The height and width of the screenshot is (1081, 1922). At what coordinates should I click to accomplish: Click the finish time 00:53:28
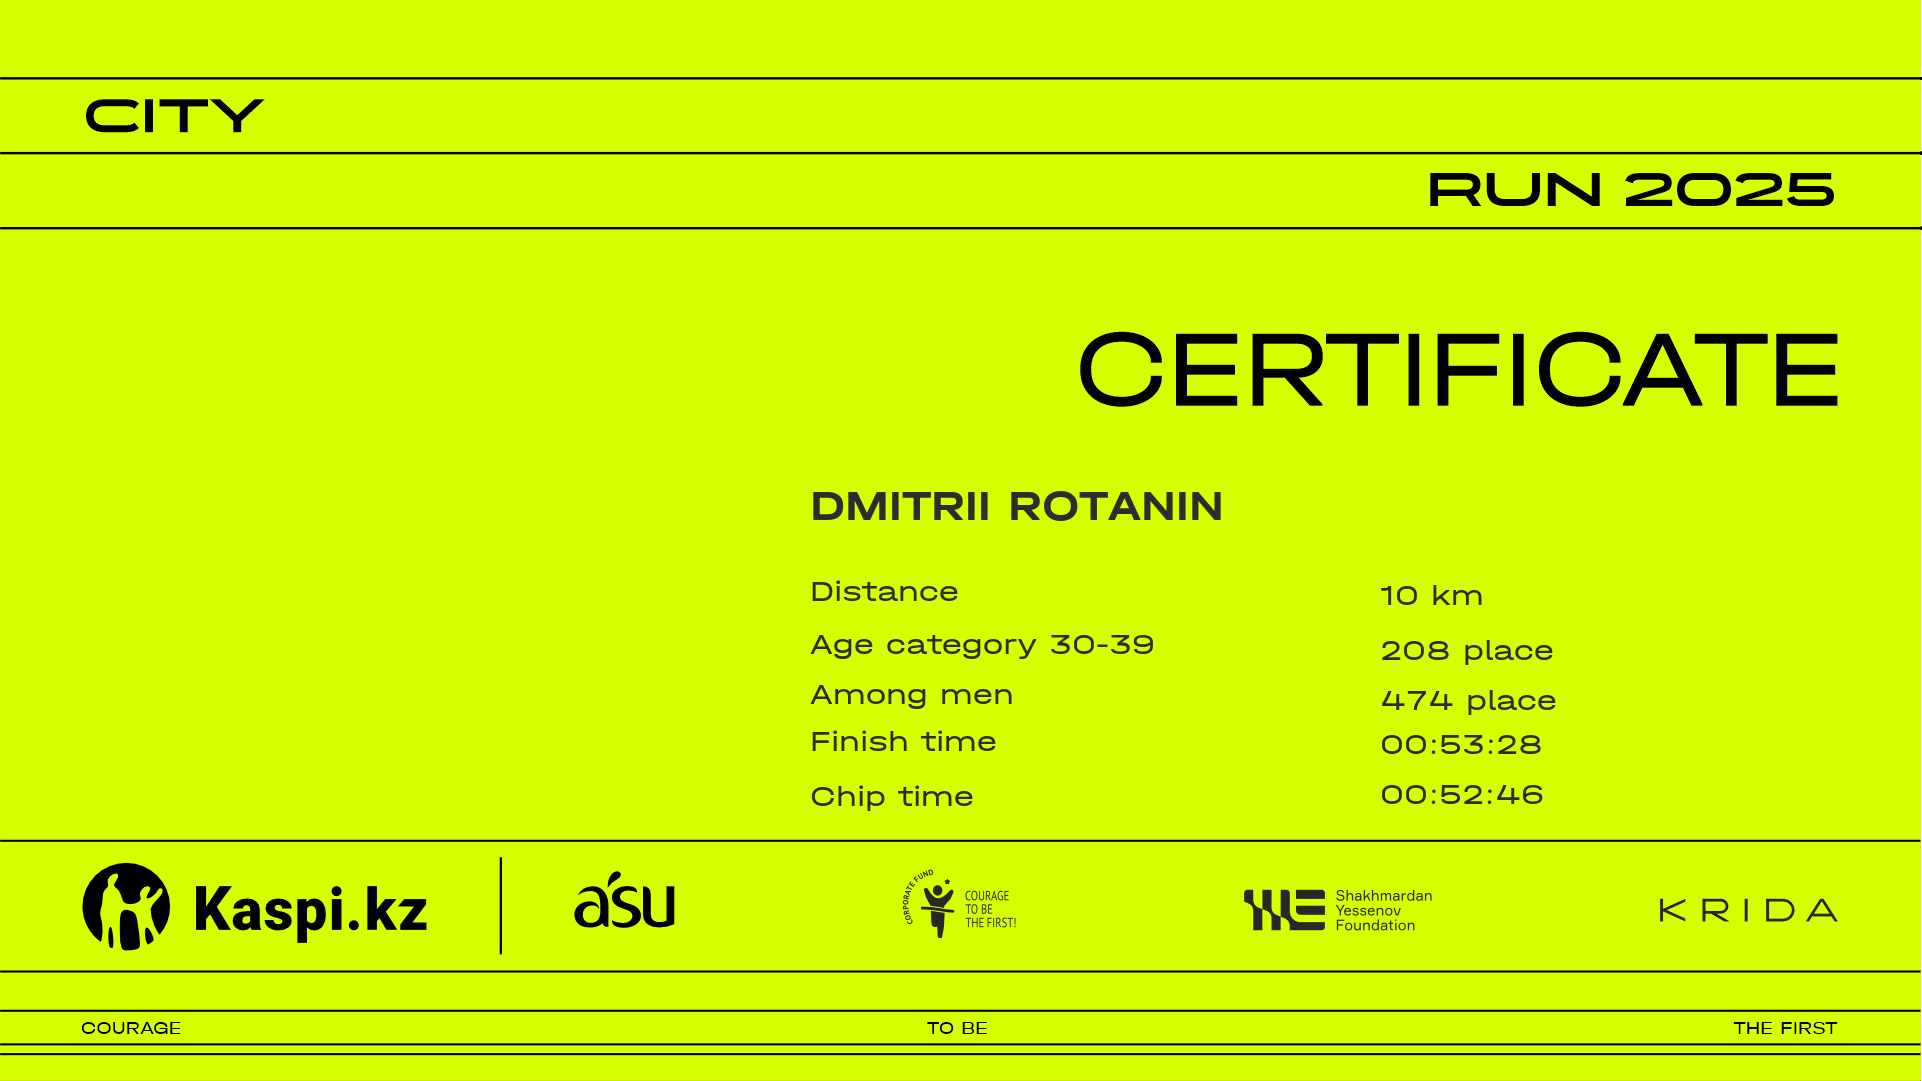(x=1460, y=745)
